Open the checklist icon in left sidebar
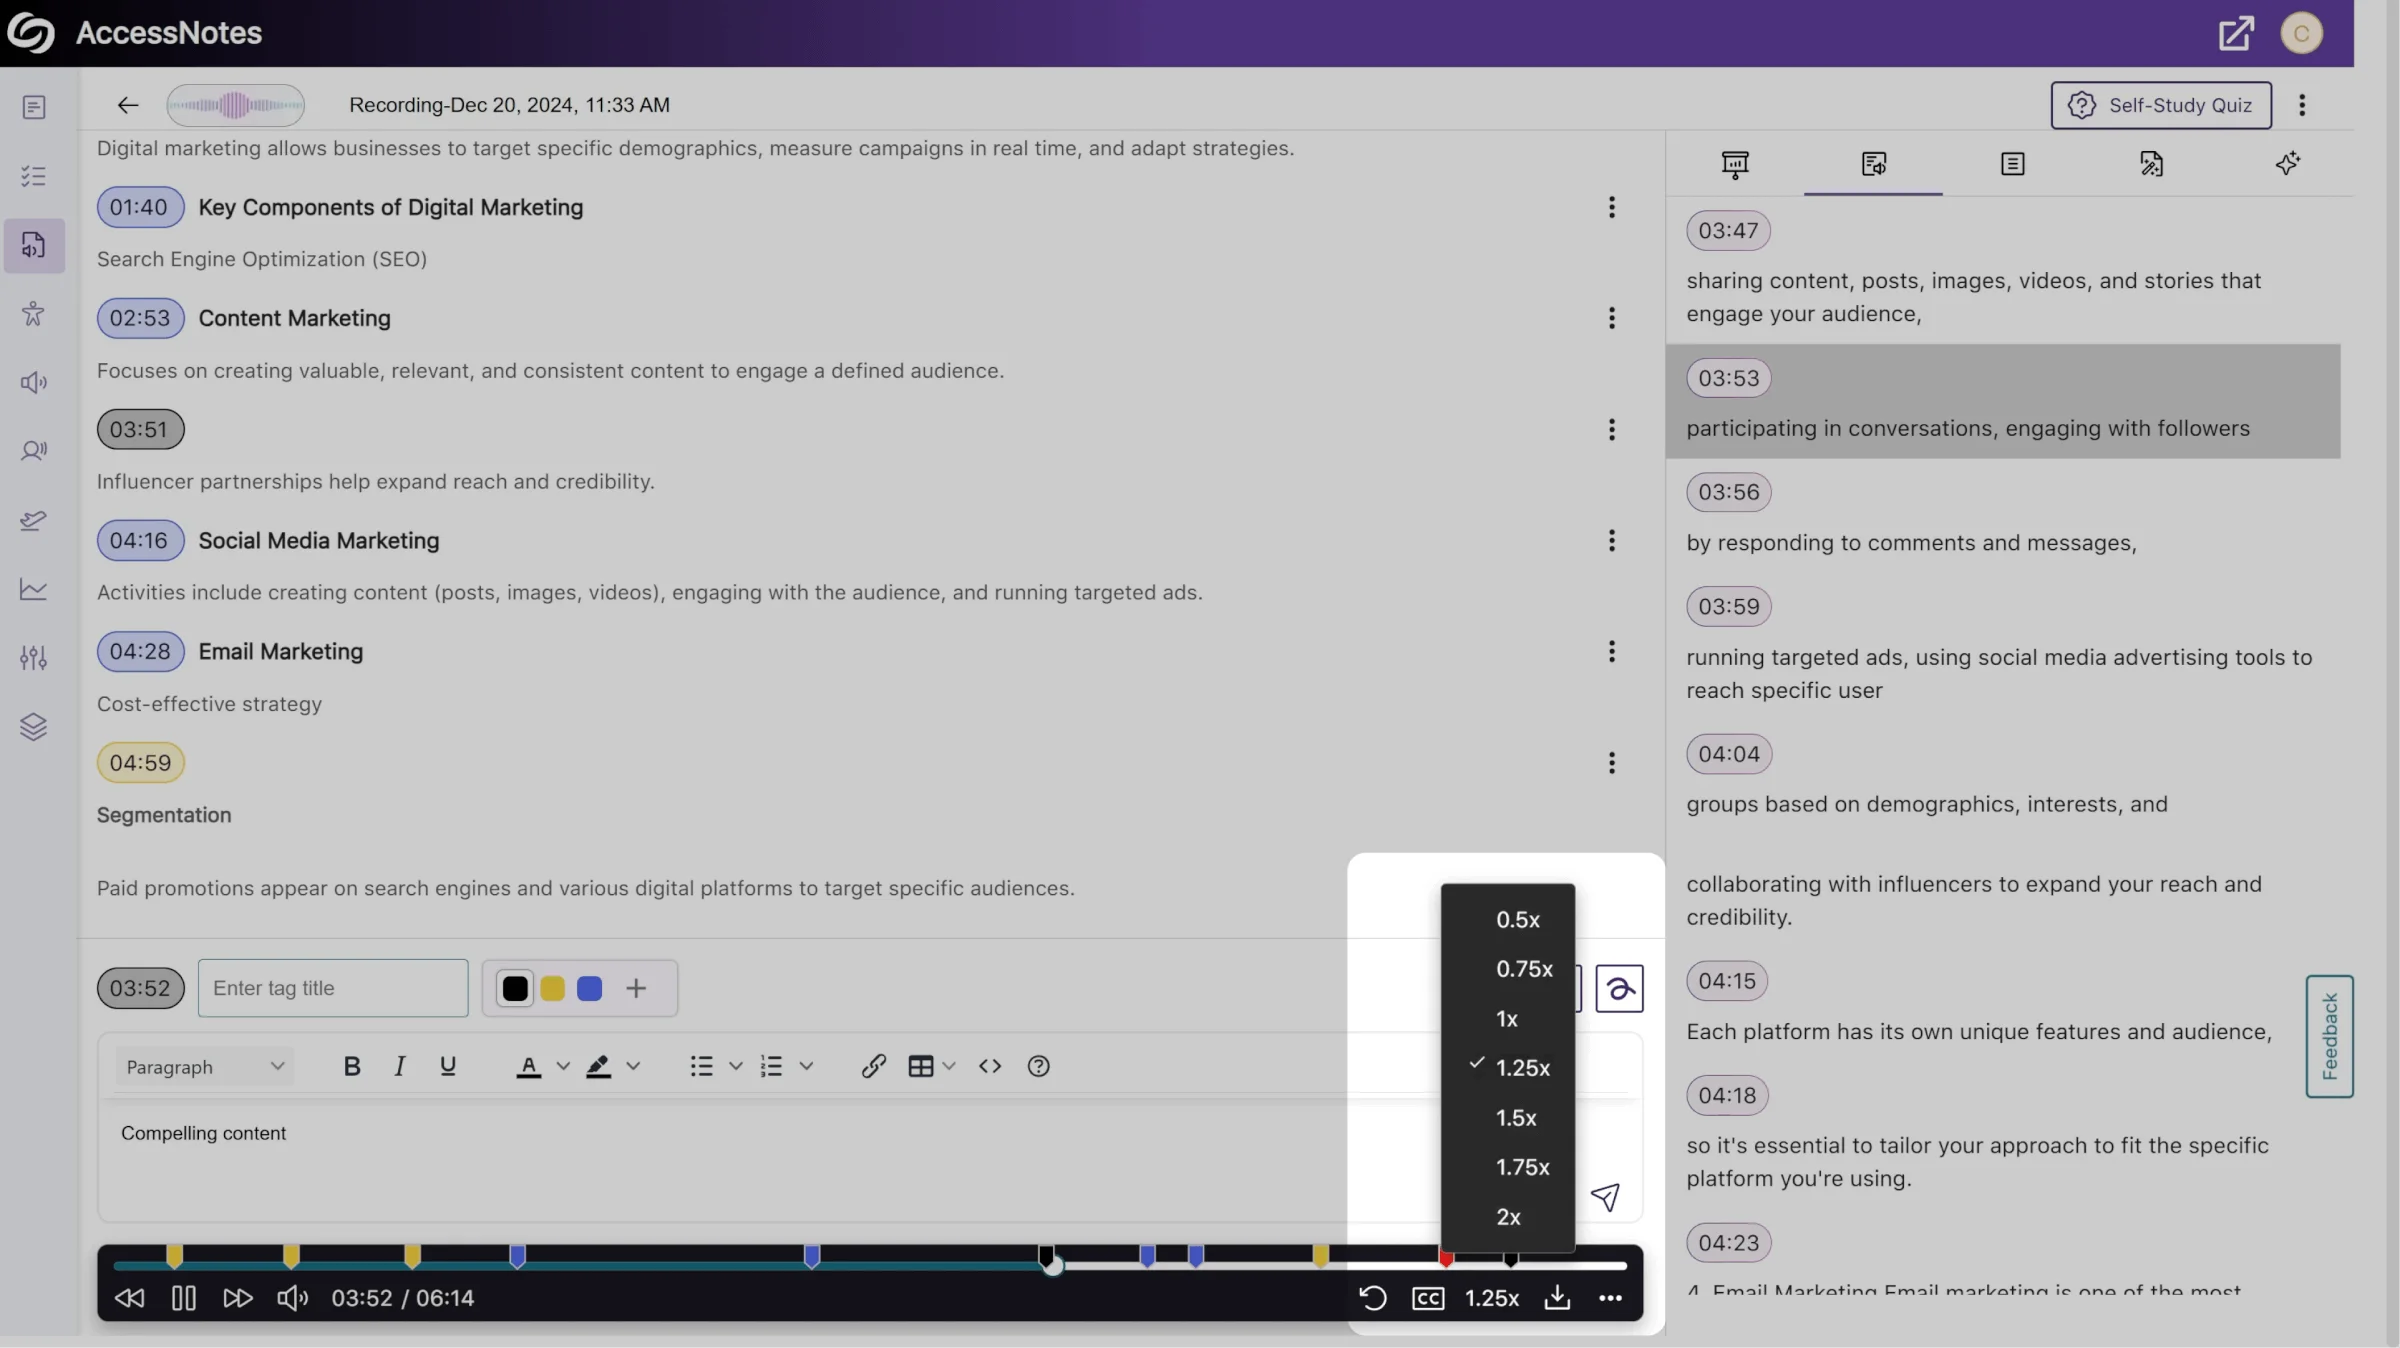This screenshot has height=1348, width=2400. point(34,176)
